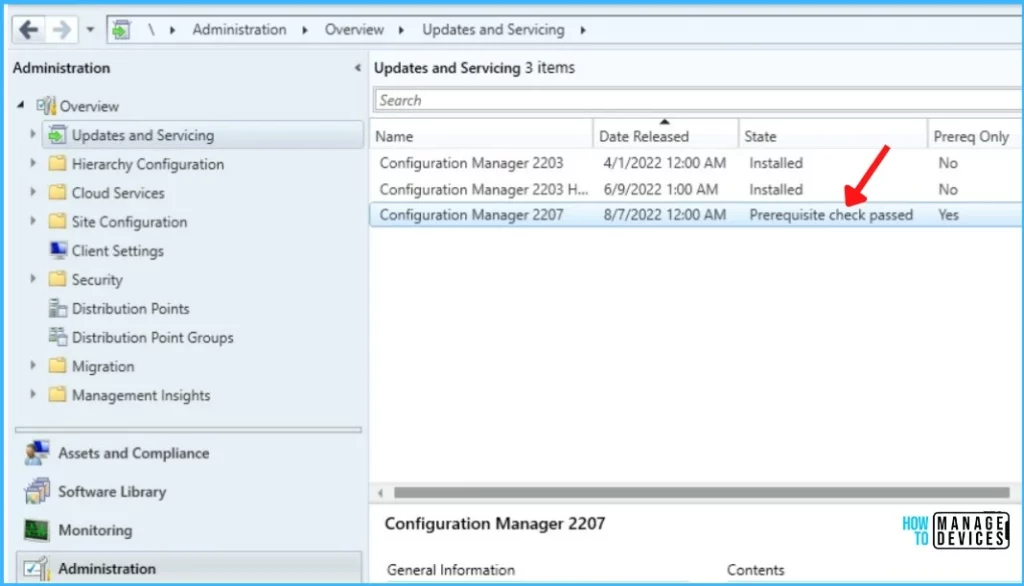1024x586 pixels.
Task: Open the navigation history dropdown arrow
Action: click(x=90, y=30)
